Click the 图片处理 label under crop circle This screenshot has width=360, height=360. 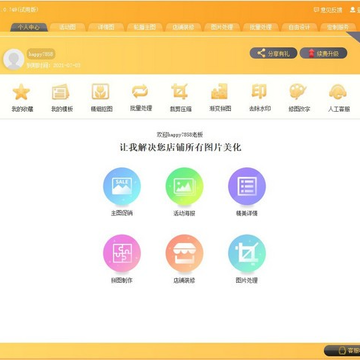tap(247, 280)
